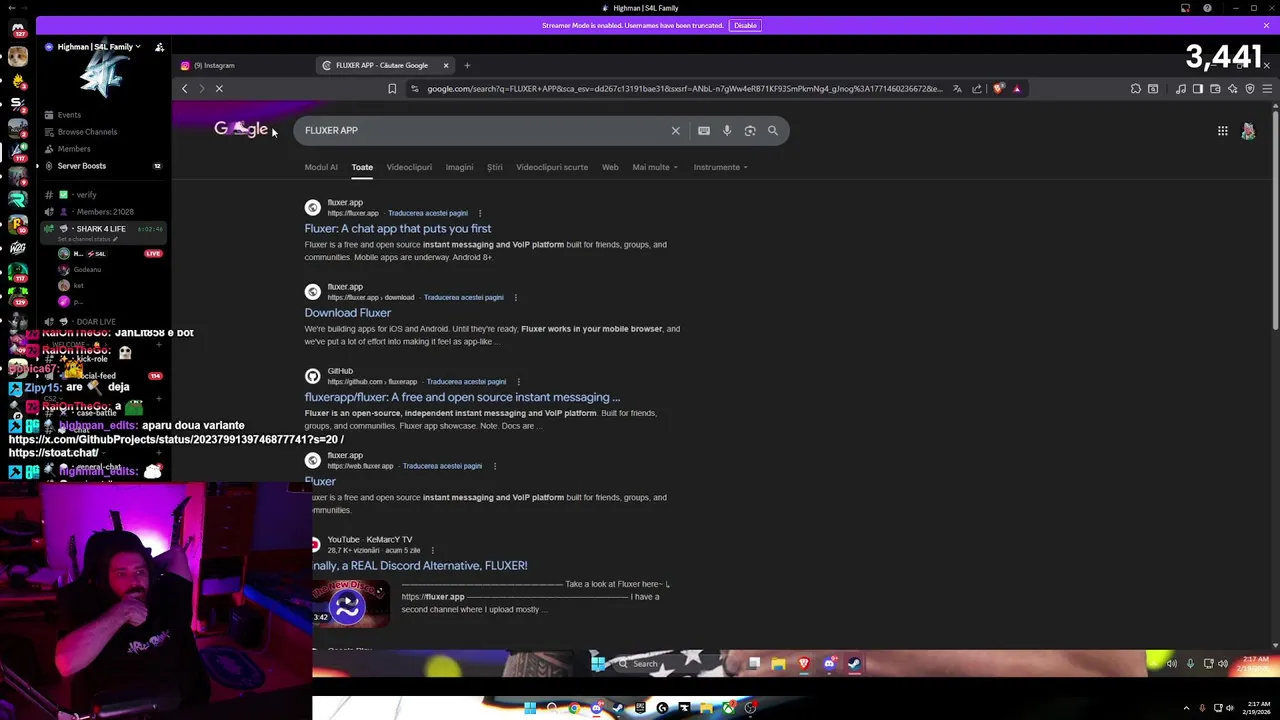This screenshot has width=1280, height=720.
Task: Open Discord direct messages home icon
Action: (x=17, y=28)
